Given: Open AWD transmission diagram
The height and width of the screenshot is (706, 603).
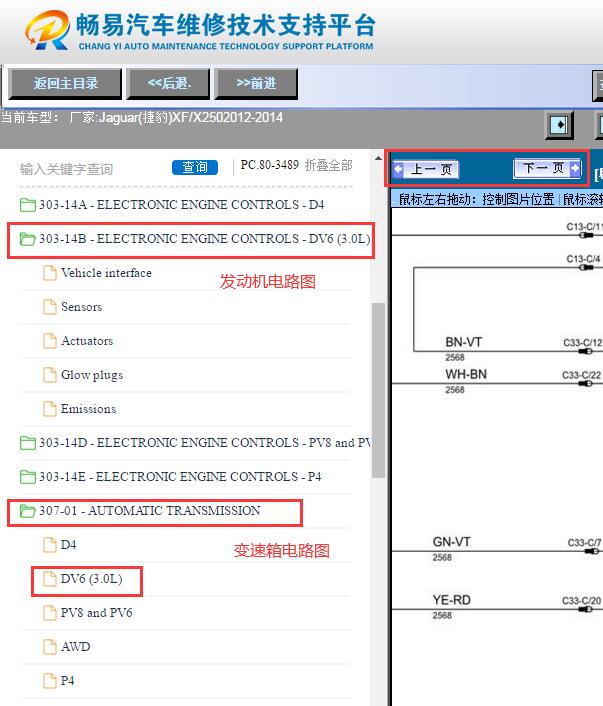Looking at the screenshot, I should click(75, 647).
